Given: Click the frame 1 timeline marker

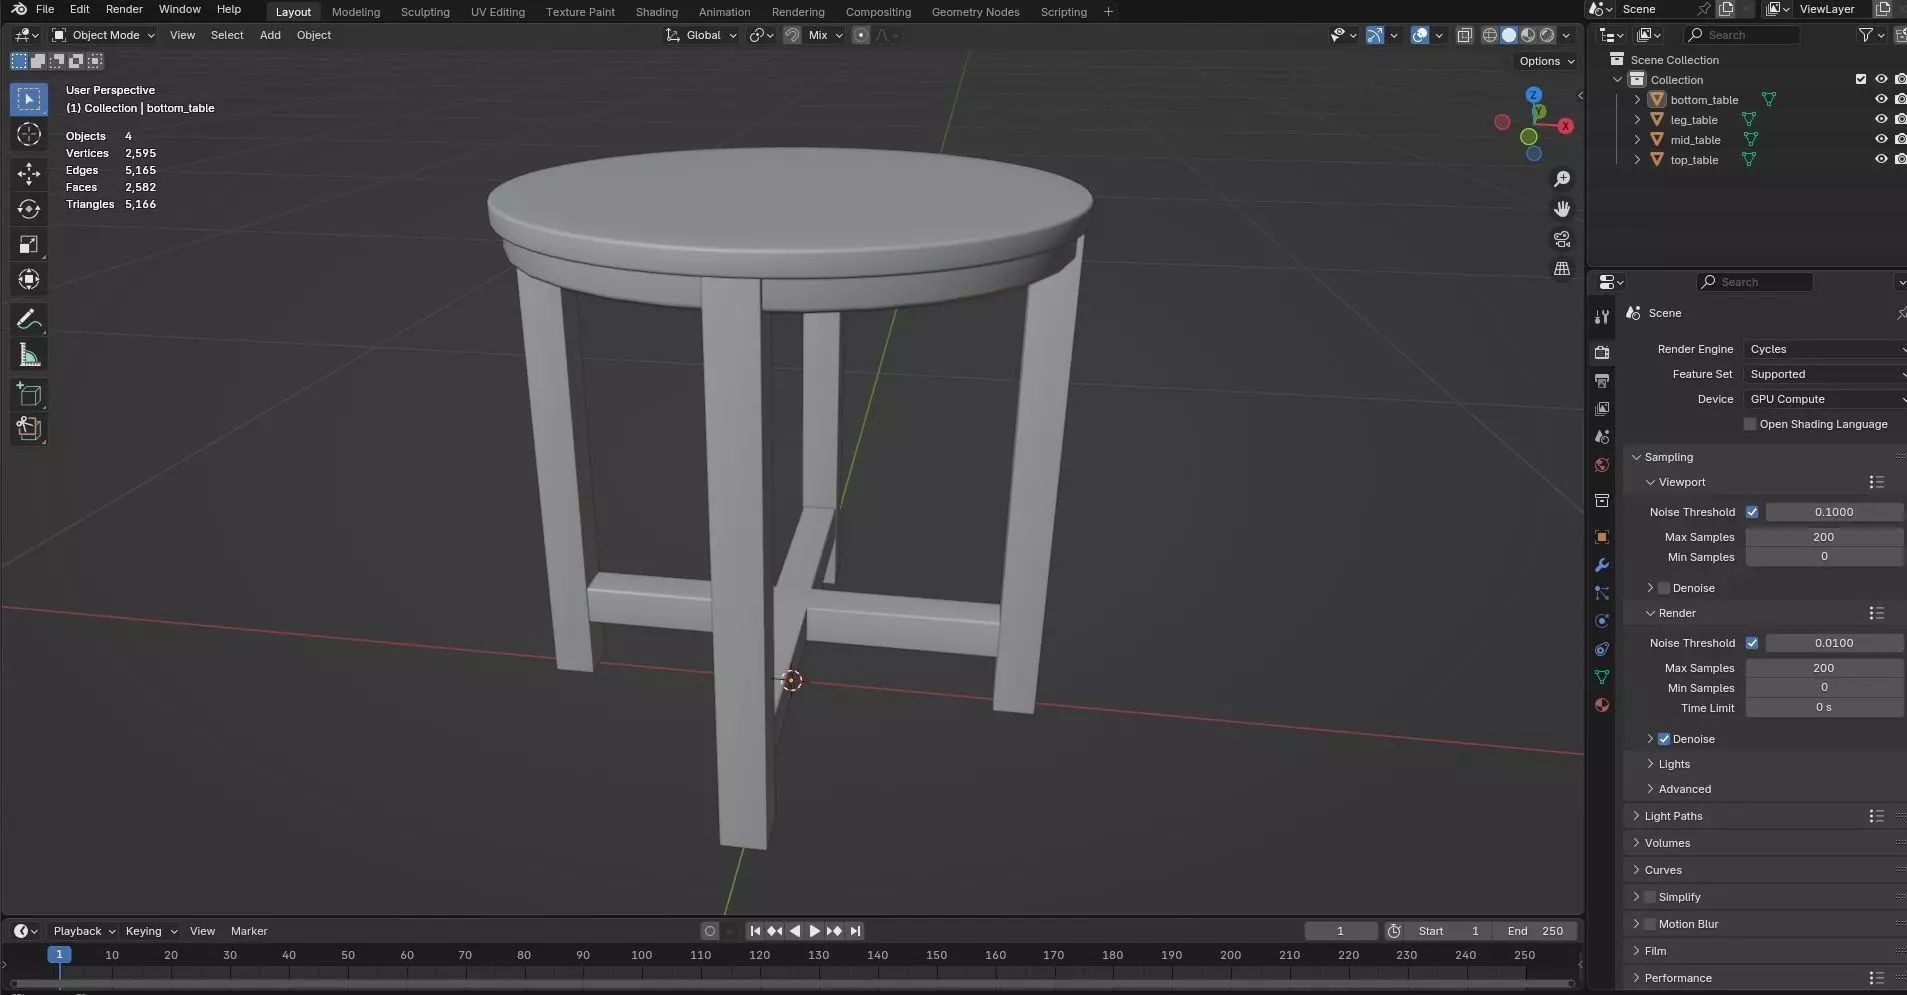Looking at the screenshot, I should pyautogui.click(x=59, y=955).
